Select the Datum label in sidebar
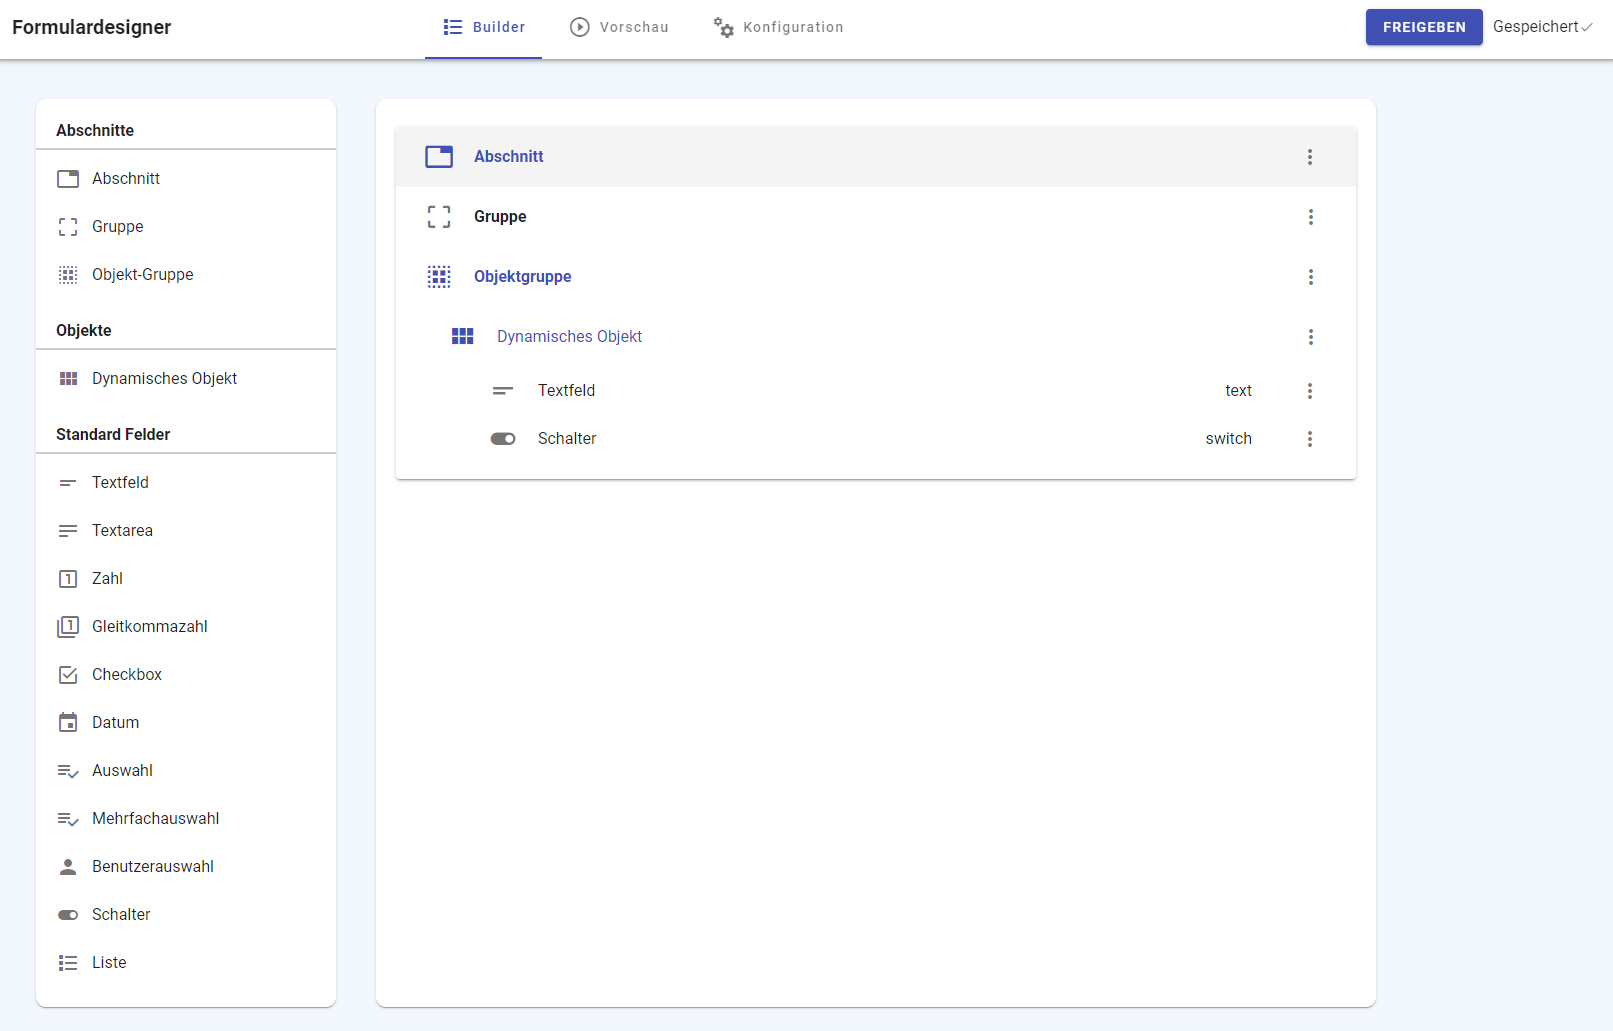Screen dimensions: 1613x1031 (116, 723)
